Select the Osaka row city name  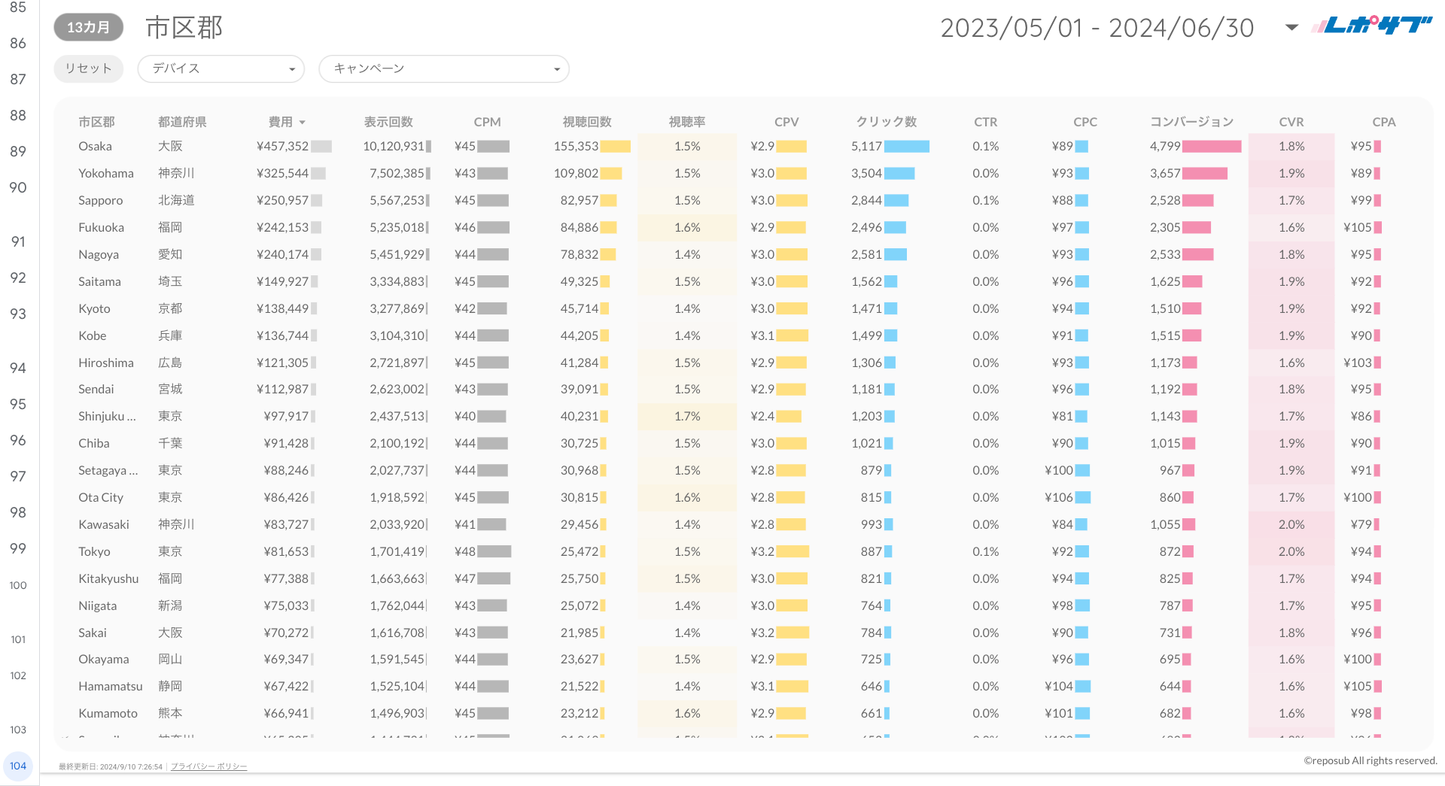(x=95, y=146)
